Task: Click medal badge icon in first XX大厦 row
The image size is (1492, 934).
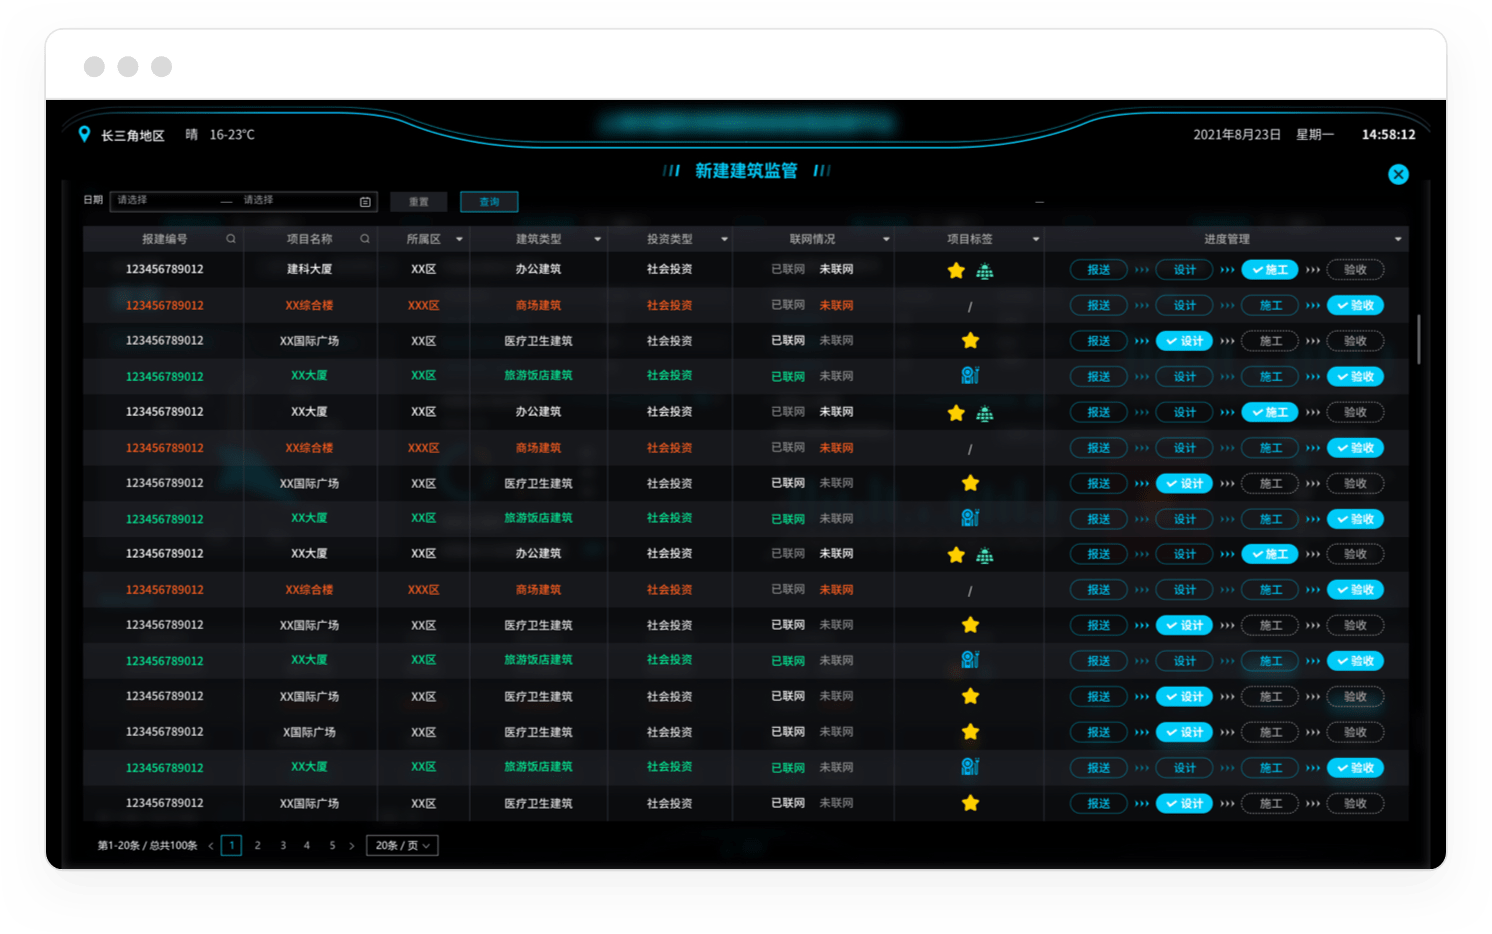Action: click(969, 376)
